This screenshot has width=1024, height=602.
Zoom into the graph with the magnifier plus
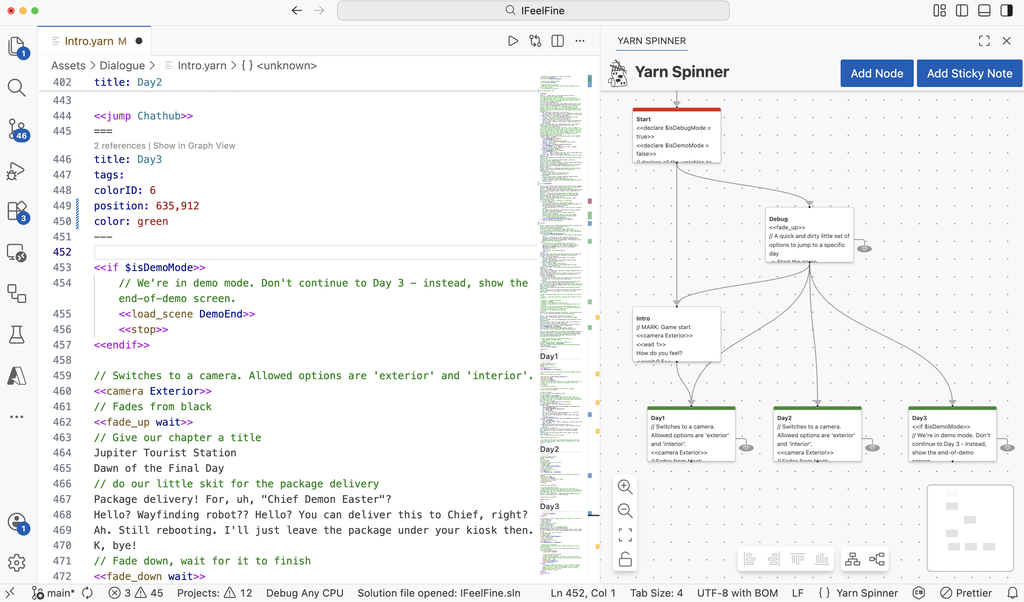click(x=625, y=487)
